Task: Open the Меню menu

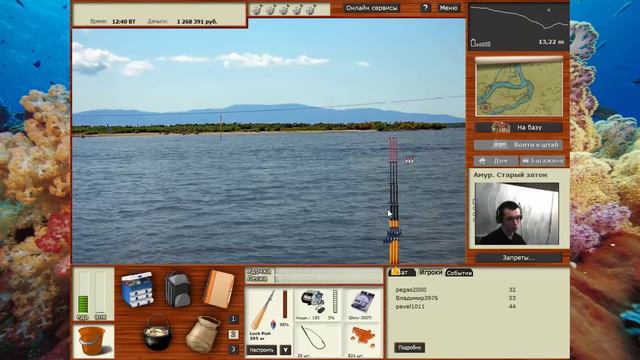Action: coord(449,8)
